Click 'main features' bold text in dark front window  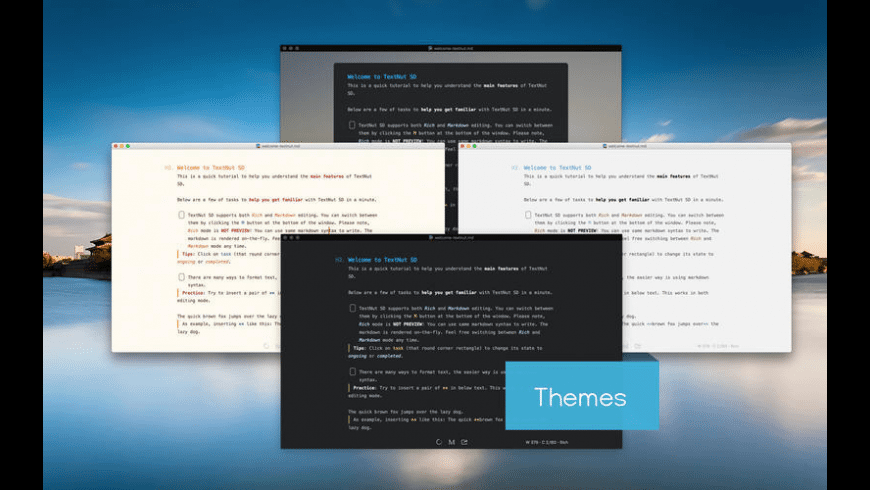[501, 269]
